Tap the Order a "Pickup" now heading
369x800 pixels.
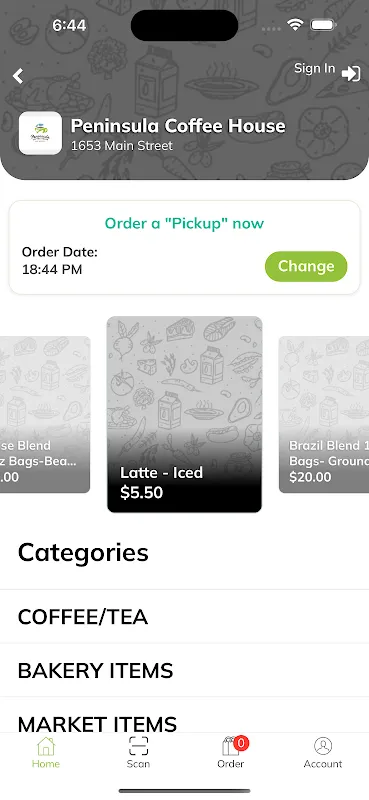(184, 223)
